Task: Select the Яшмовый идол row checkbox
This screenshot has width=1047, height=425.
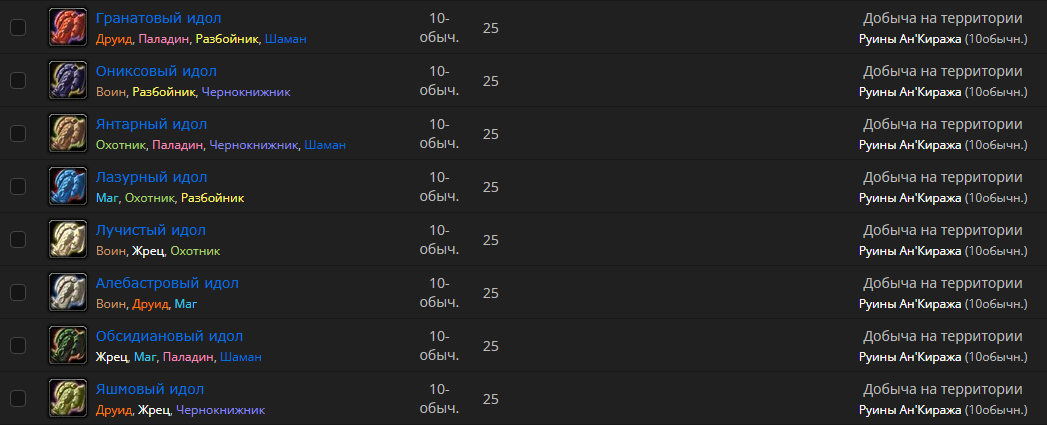Action: click(x=18, y=399)
